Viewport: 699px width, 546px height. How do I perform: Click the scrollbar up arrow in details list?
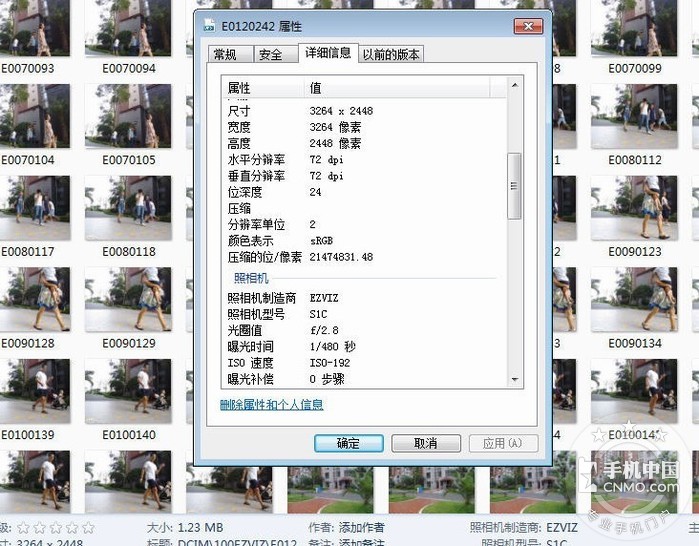click(515, 87)
